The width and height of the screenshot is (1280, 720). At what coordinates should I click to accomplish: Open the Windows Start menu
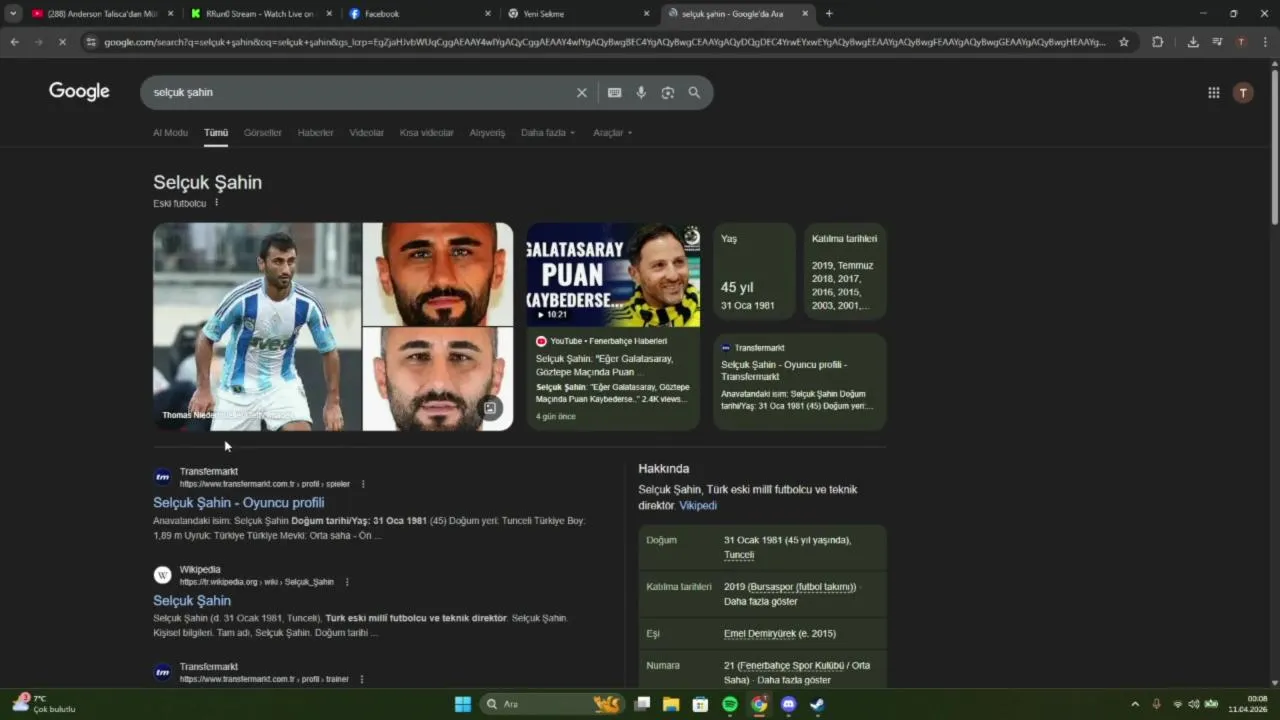[463, 704]
